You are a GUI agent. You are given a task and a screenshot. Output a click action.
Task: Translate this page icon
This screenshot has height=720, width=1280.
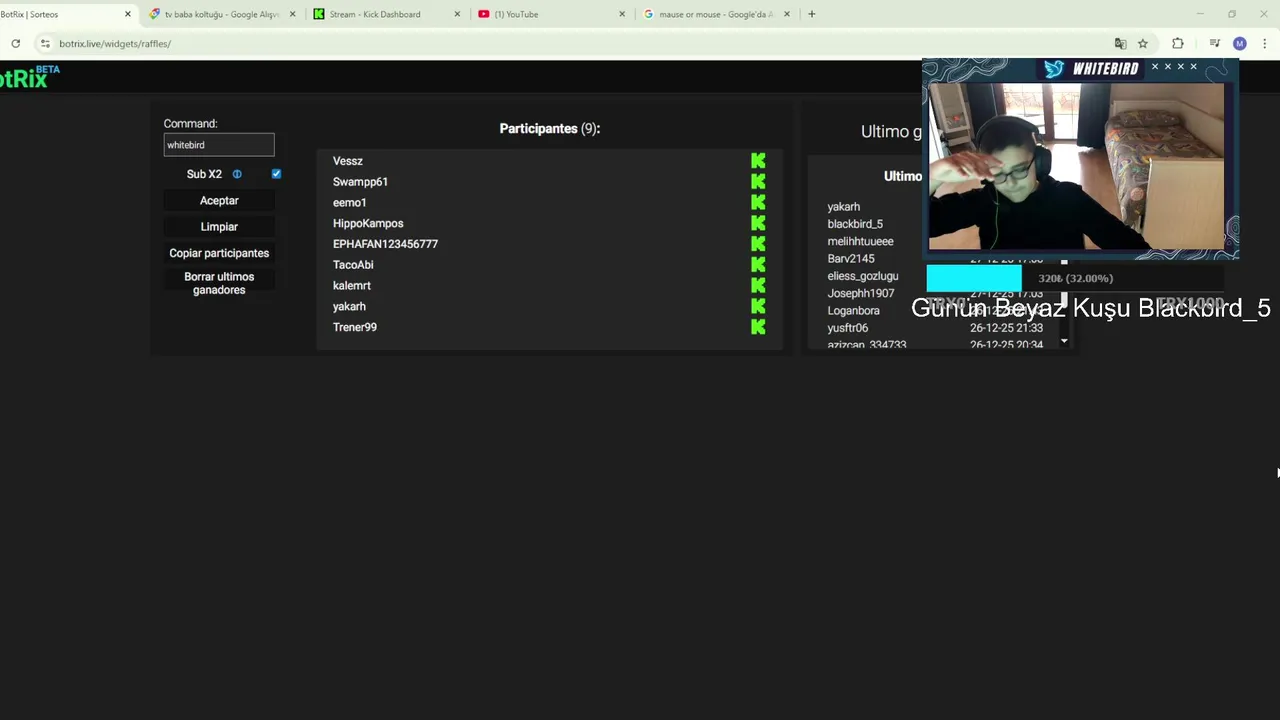1120,43
